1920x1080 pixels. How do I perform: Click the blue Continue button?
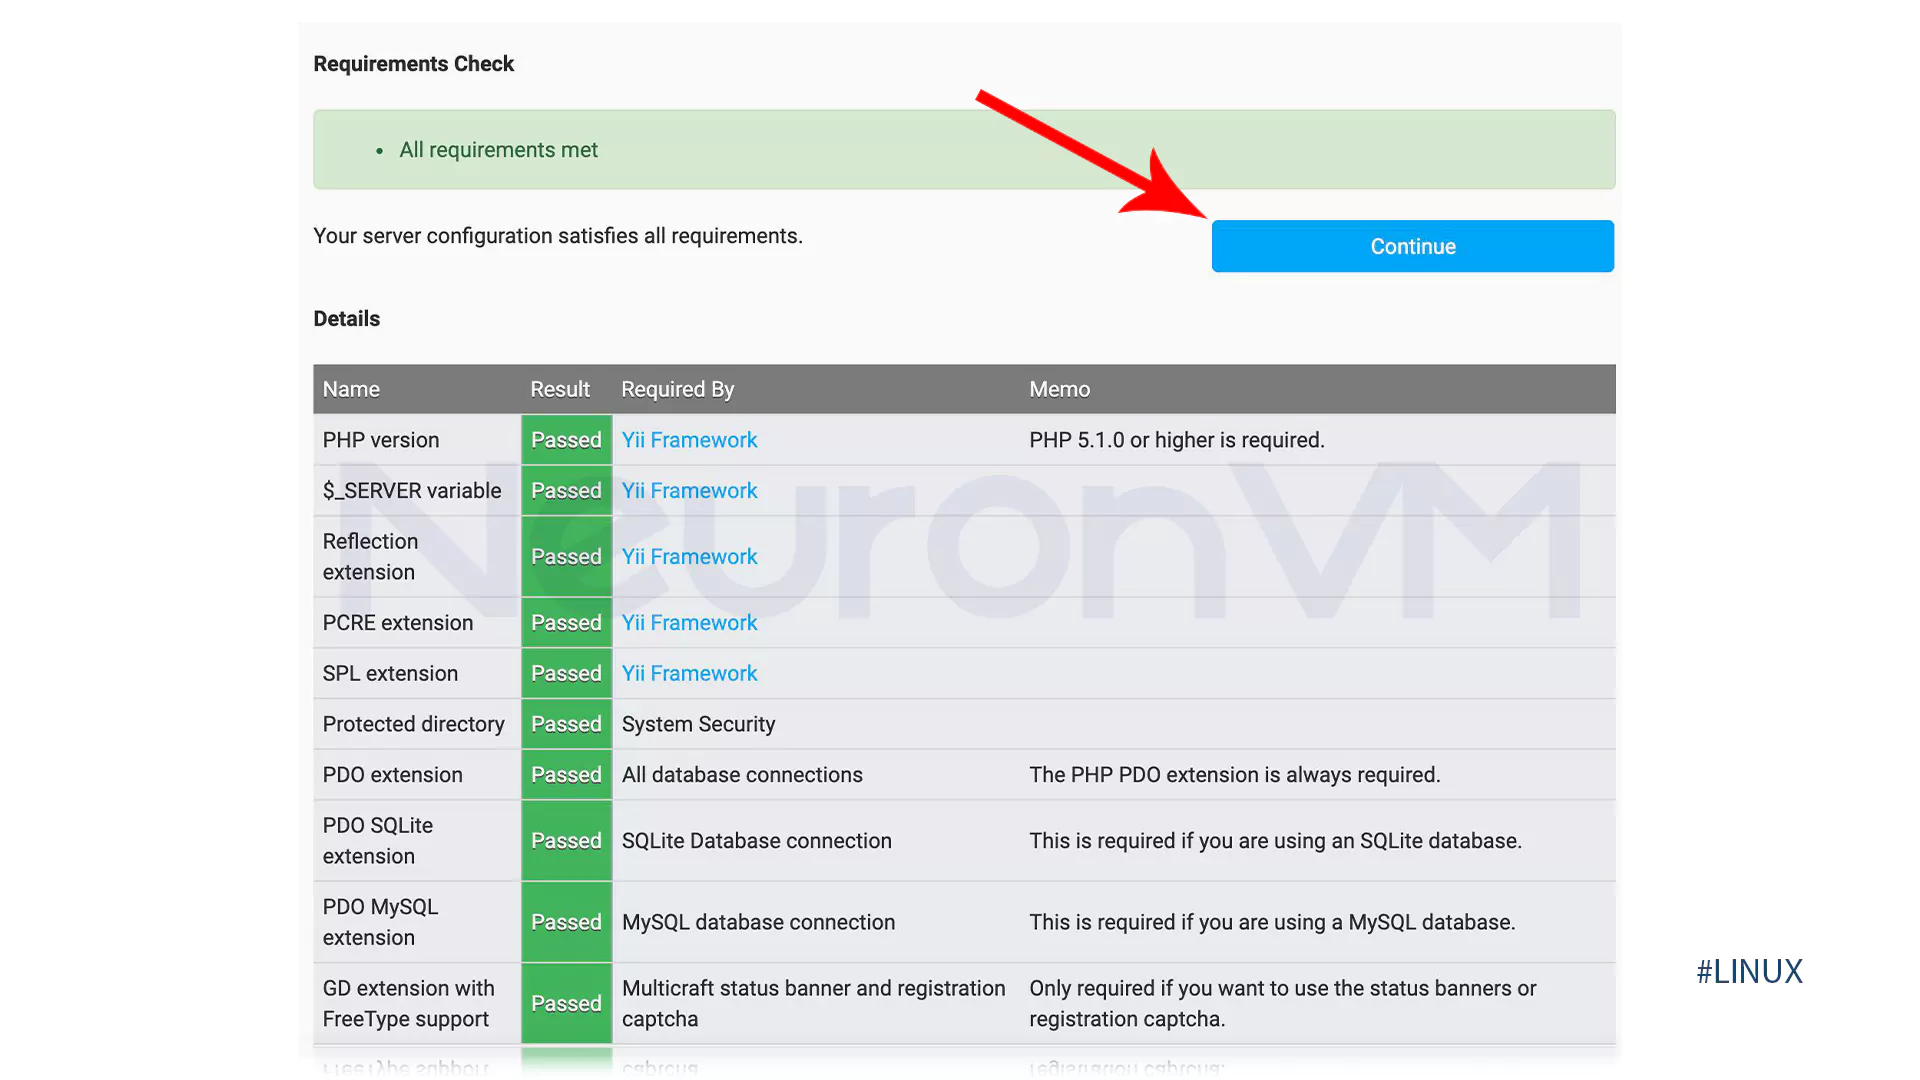[x=1412, y=246]
